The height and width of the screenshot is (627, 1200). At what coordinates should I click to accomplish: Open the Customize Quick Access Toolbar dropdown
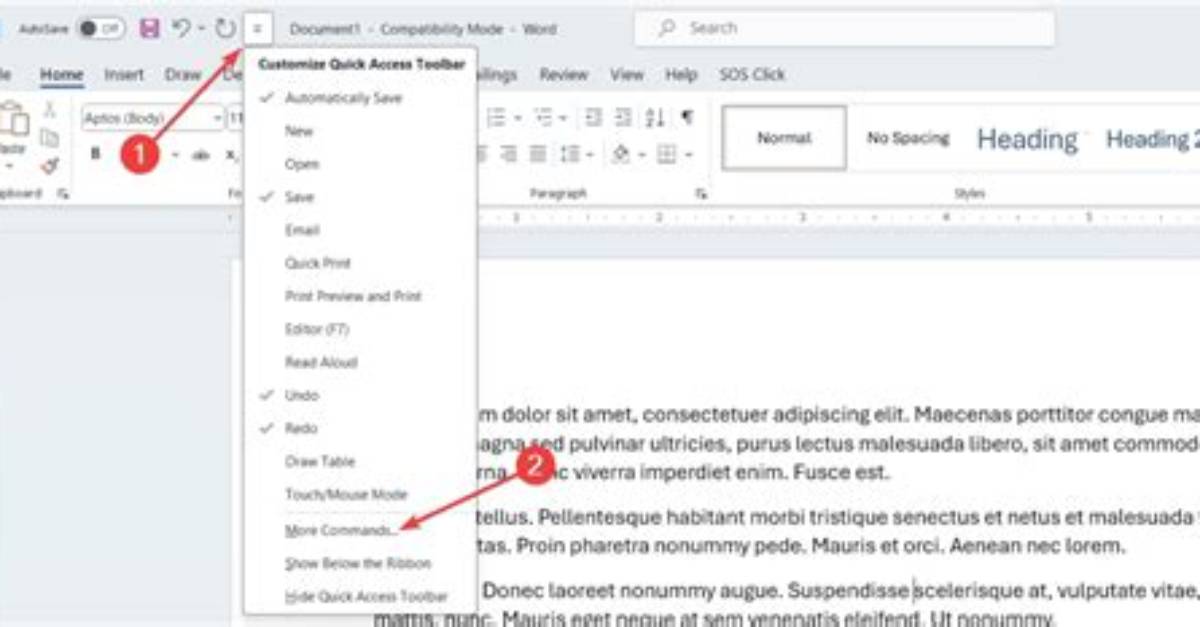click(x=257, y=29)
